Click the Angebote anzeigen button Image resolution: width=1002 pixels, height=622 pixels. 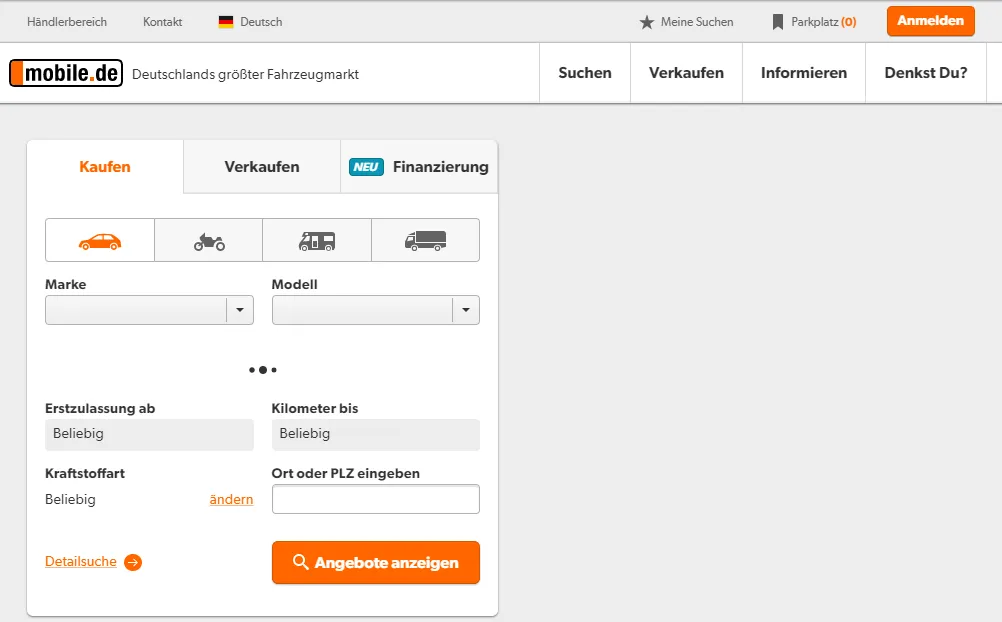coord(376,563)
